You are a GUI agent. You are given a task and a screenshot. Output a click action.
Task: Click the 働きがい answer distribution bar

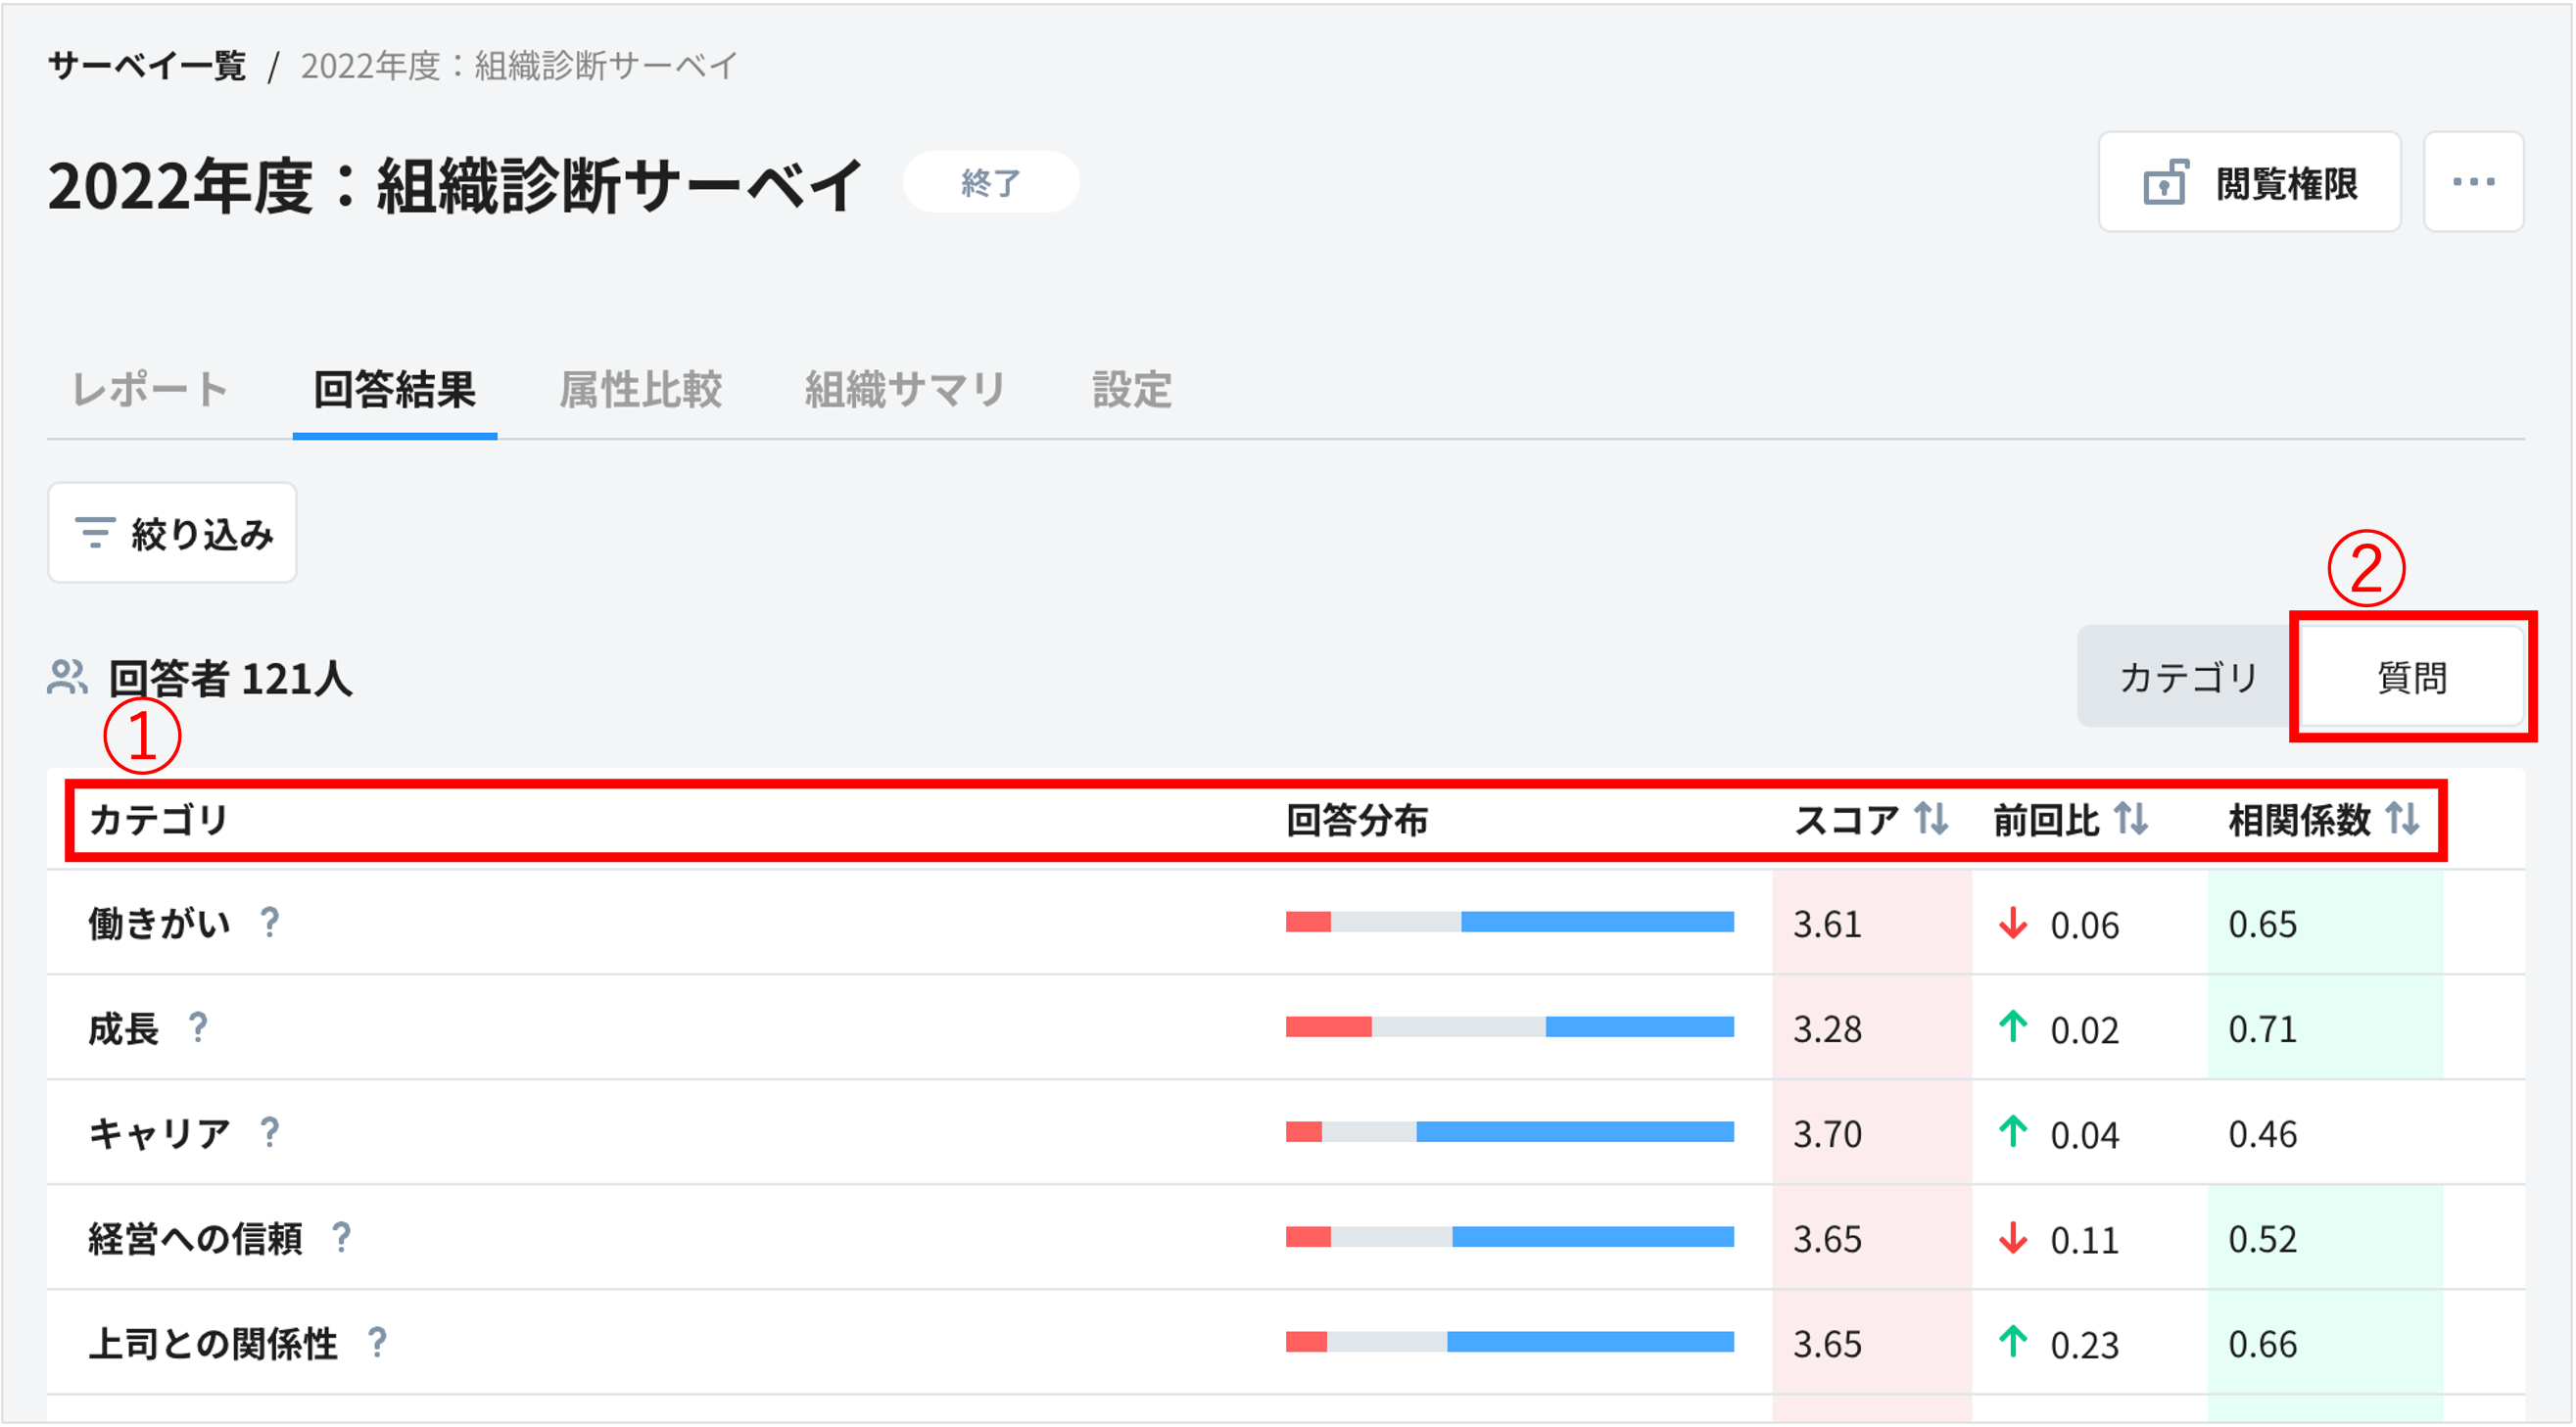point(1509,922)
